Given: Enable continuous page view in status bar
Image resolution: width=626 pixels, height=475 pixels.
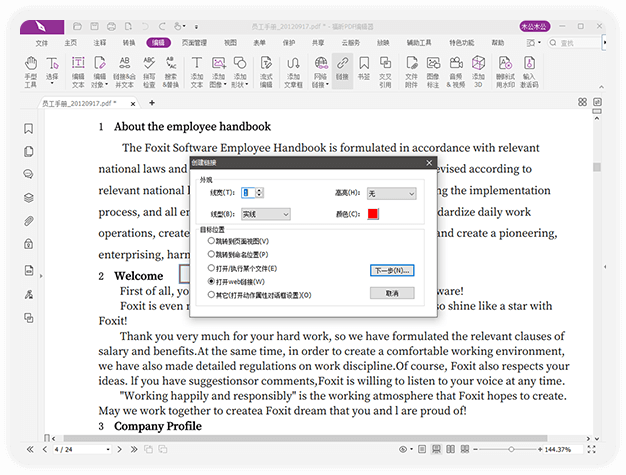Looking at the screenshot, I should point(436,449).
